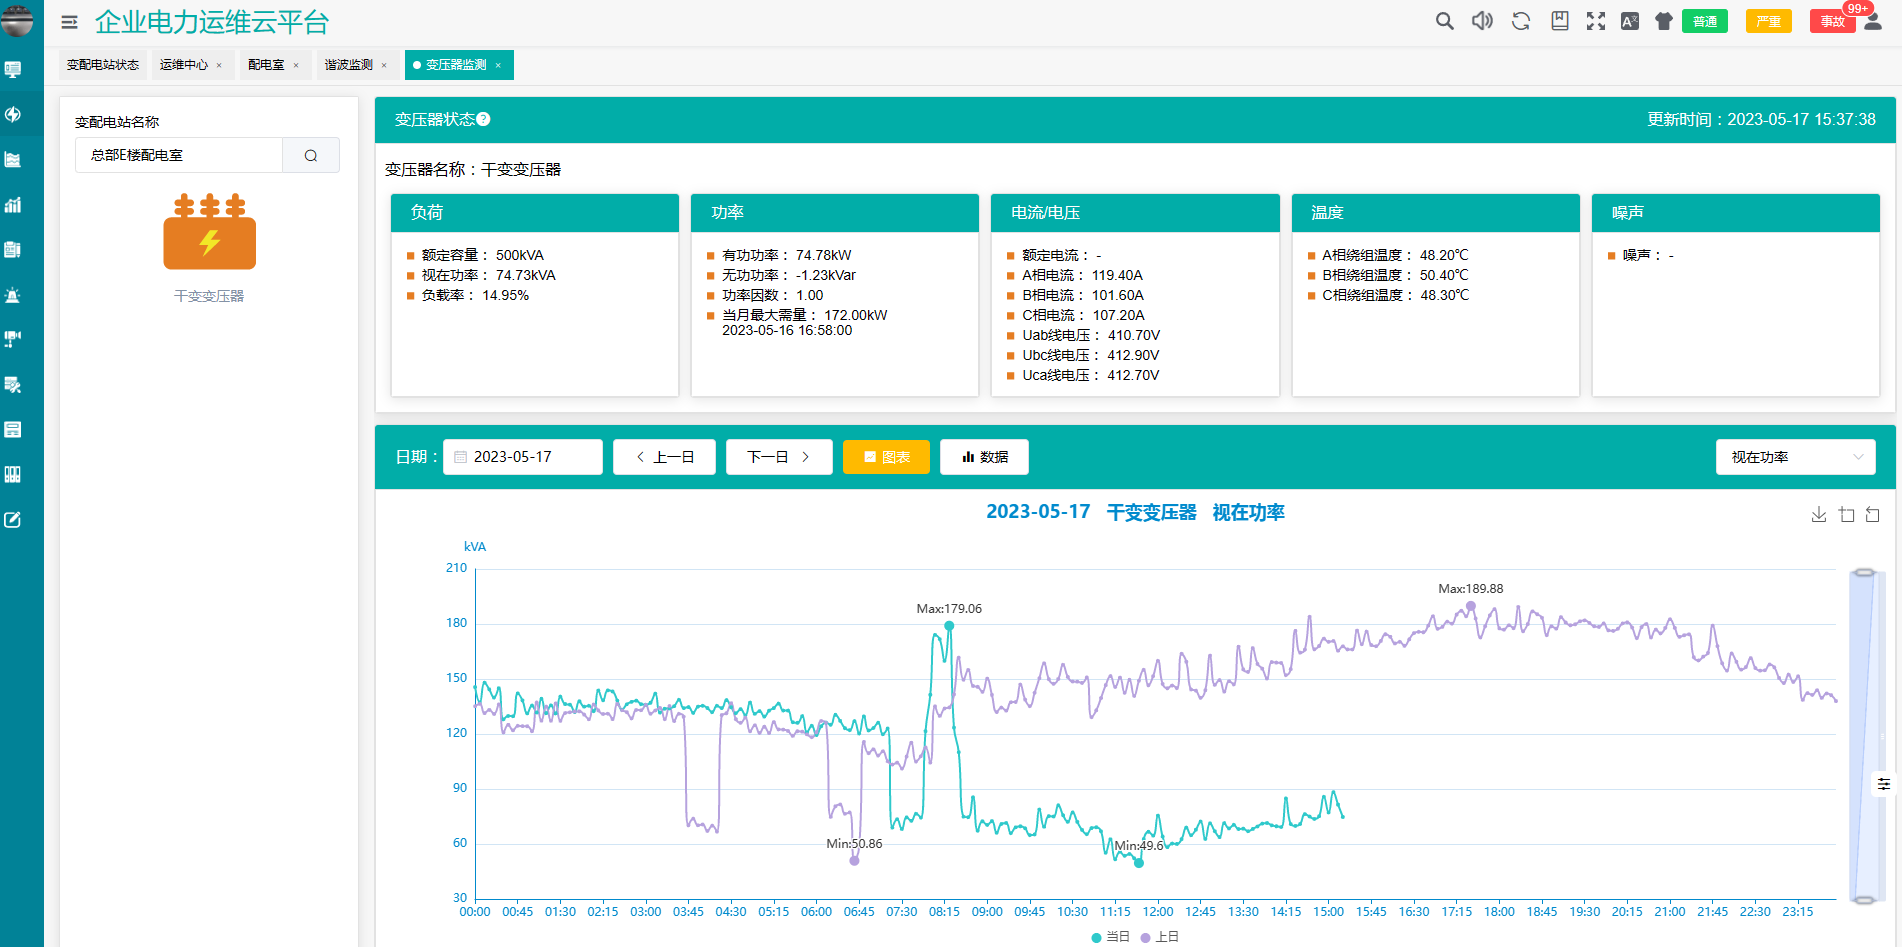
Task: Open the manual book icon
Action: coord(1559,21)
